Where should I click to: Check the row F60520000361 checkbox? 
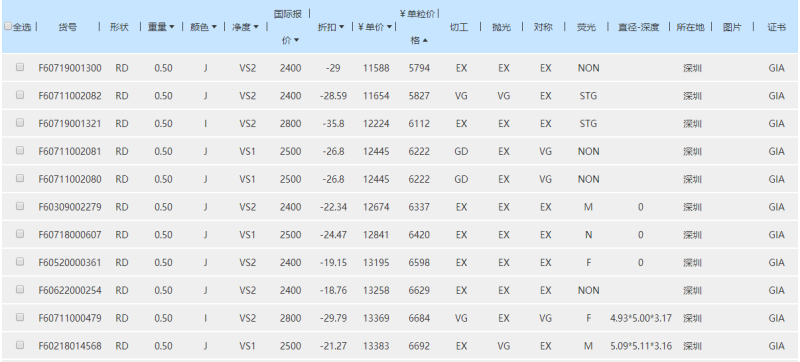[20, 262]
